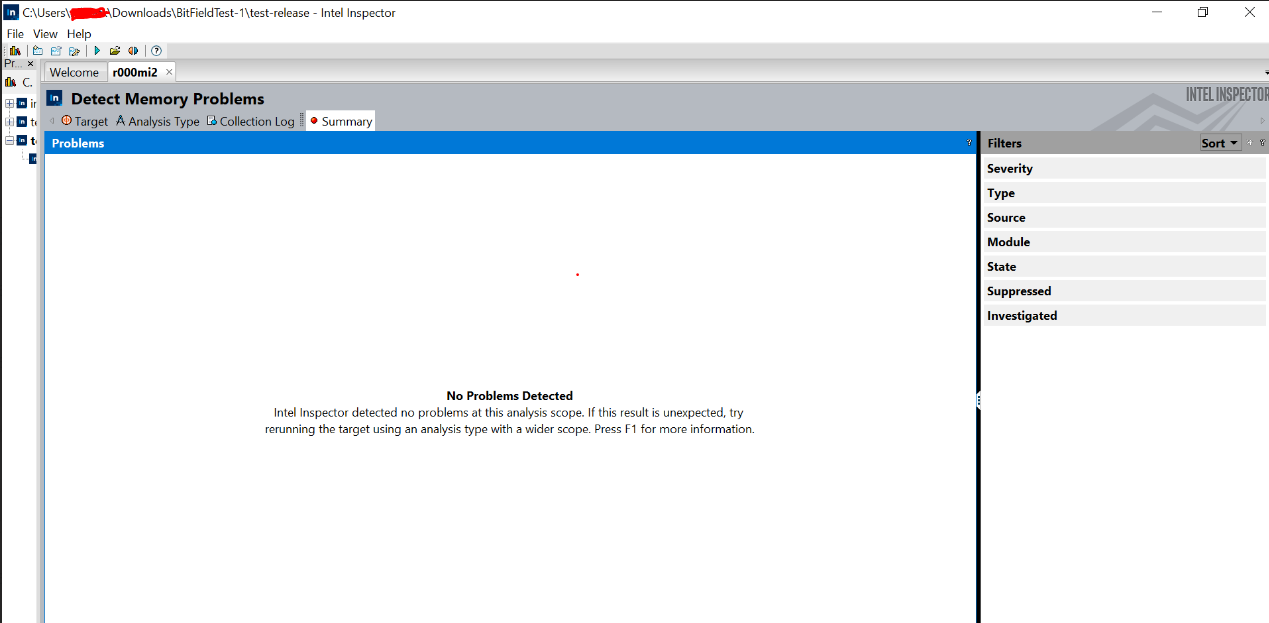The image size is (1269, 623).
Task: Pin the Filters panel using its pin icon
Action: click(x=1248, y=143)
